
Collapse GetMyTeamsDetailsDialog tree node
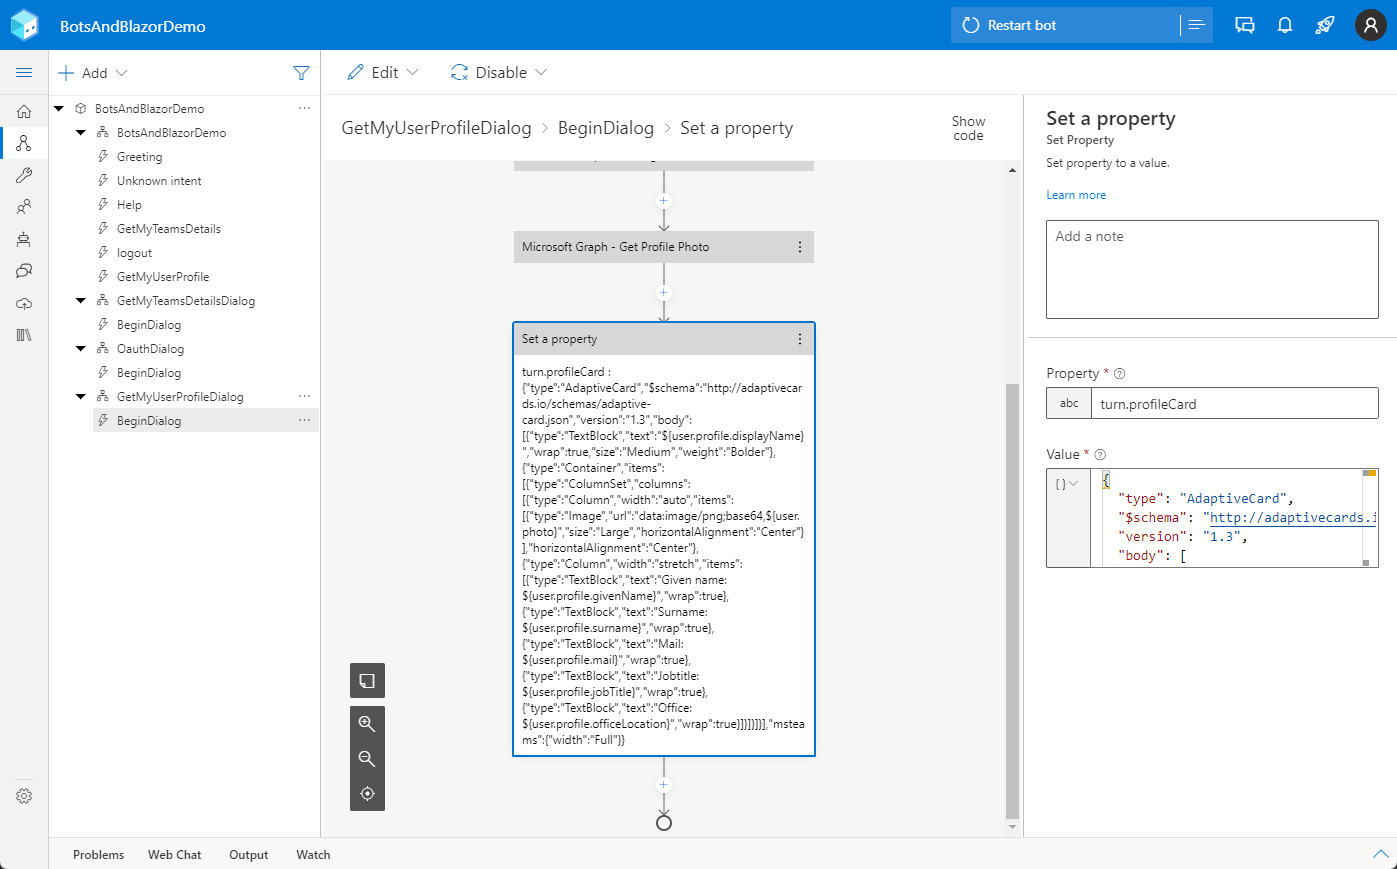81,300
